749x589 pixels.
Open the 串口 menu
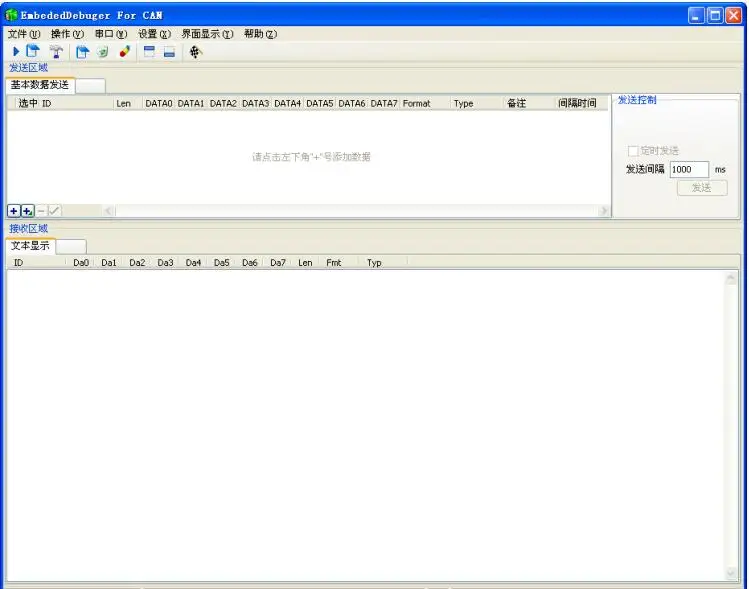coord(111,34)
